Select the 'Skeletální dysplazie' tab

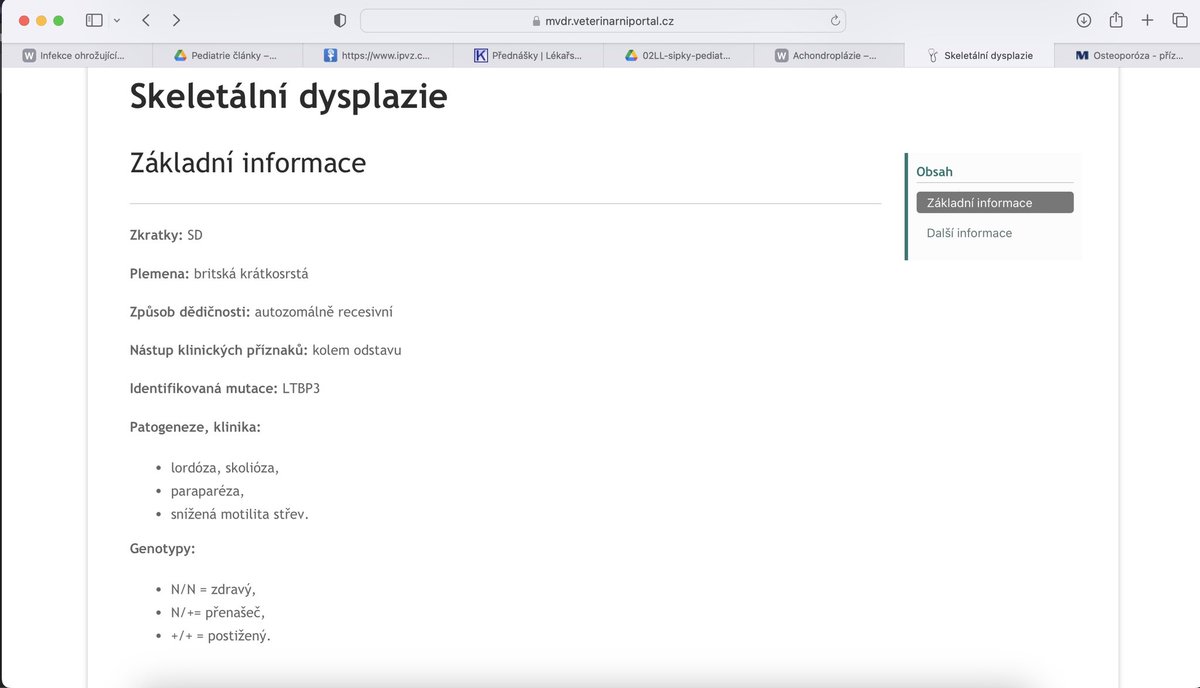(979, 56)
